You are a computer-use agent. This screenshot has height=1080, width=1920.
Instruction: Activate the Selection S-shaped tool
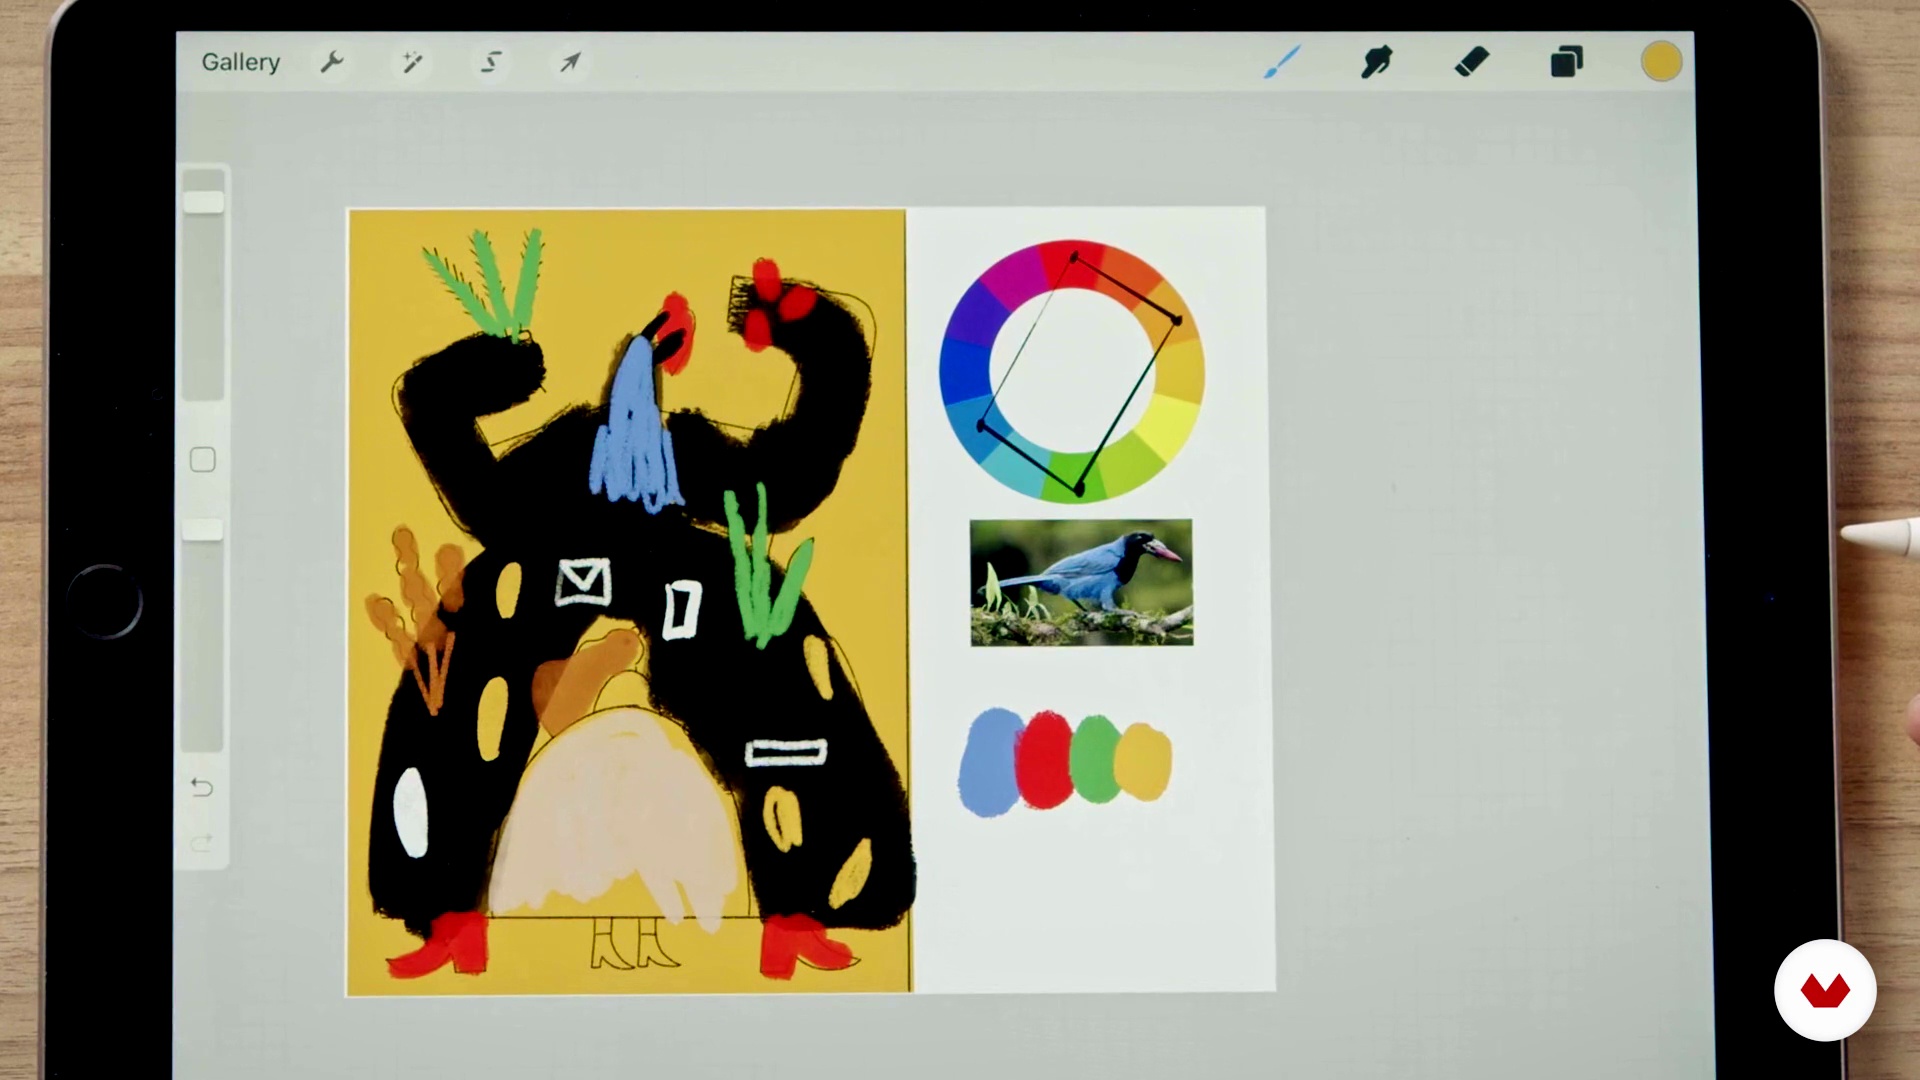pyautogui.click(x=491, y=62)
